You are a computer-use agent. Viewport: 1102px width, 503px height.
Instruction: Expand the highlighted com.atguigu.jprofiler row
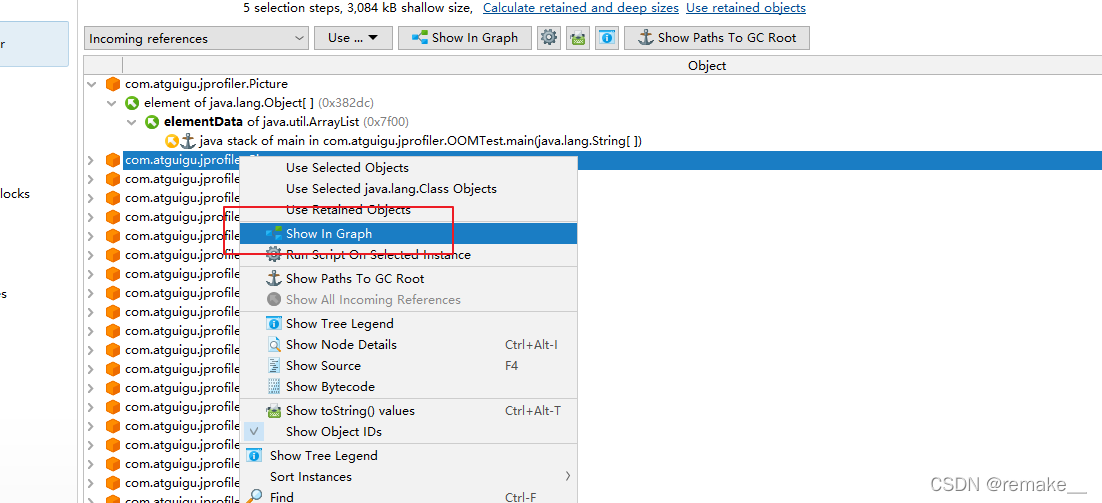91,160
